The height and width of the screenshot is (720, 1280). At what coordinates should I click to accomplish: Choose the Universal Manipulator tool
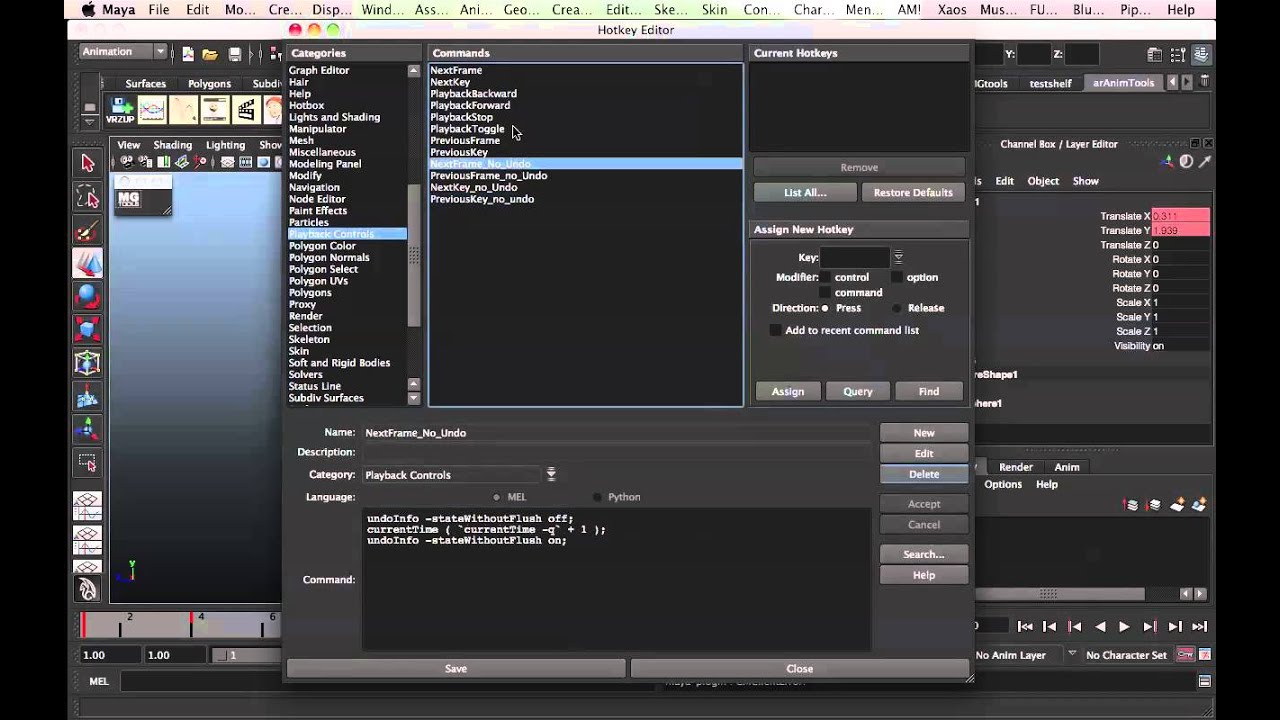click(88, 363)
